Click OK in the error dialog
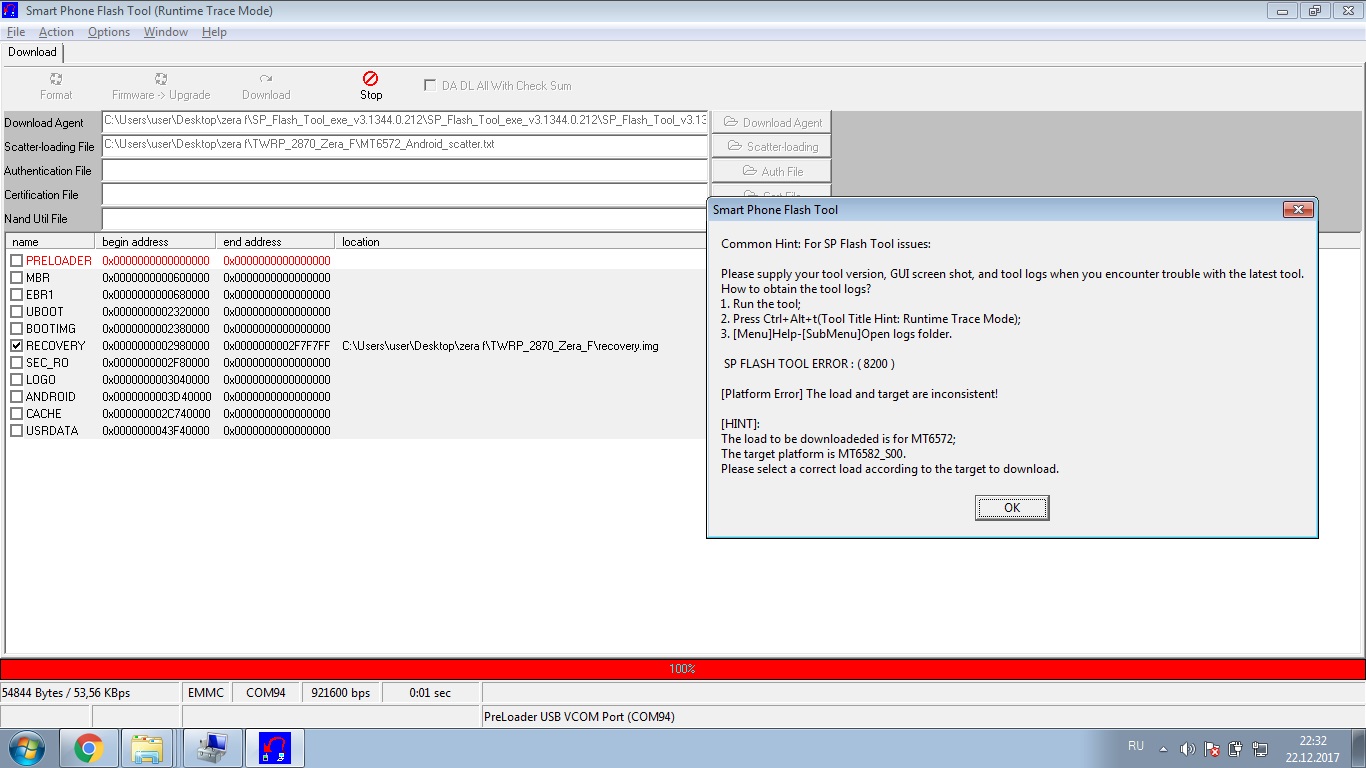 pos(1012,508)
